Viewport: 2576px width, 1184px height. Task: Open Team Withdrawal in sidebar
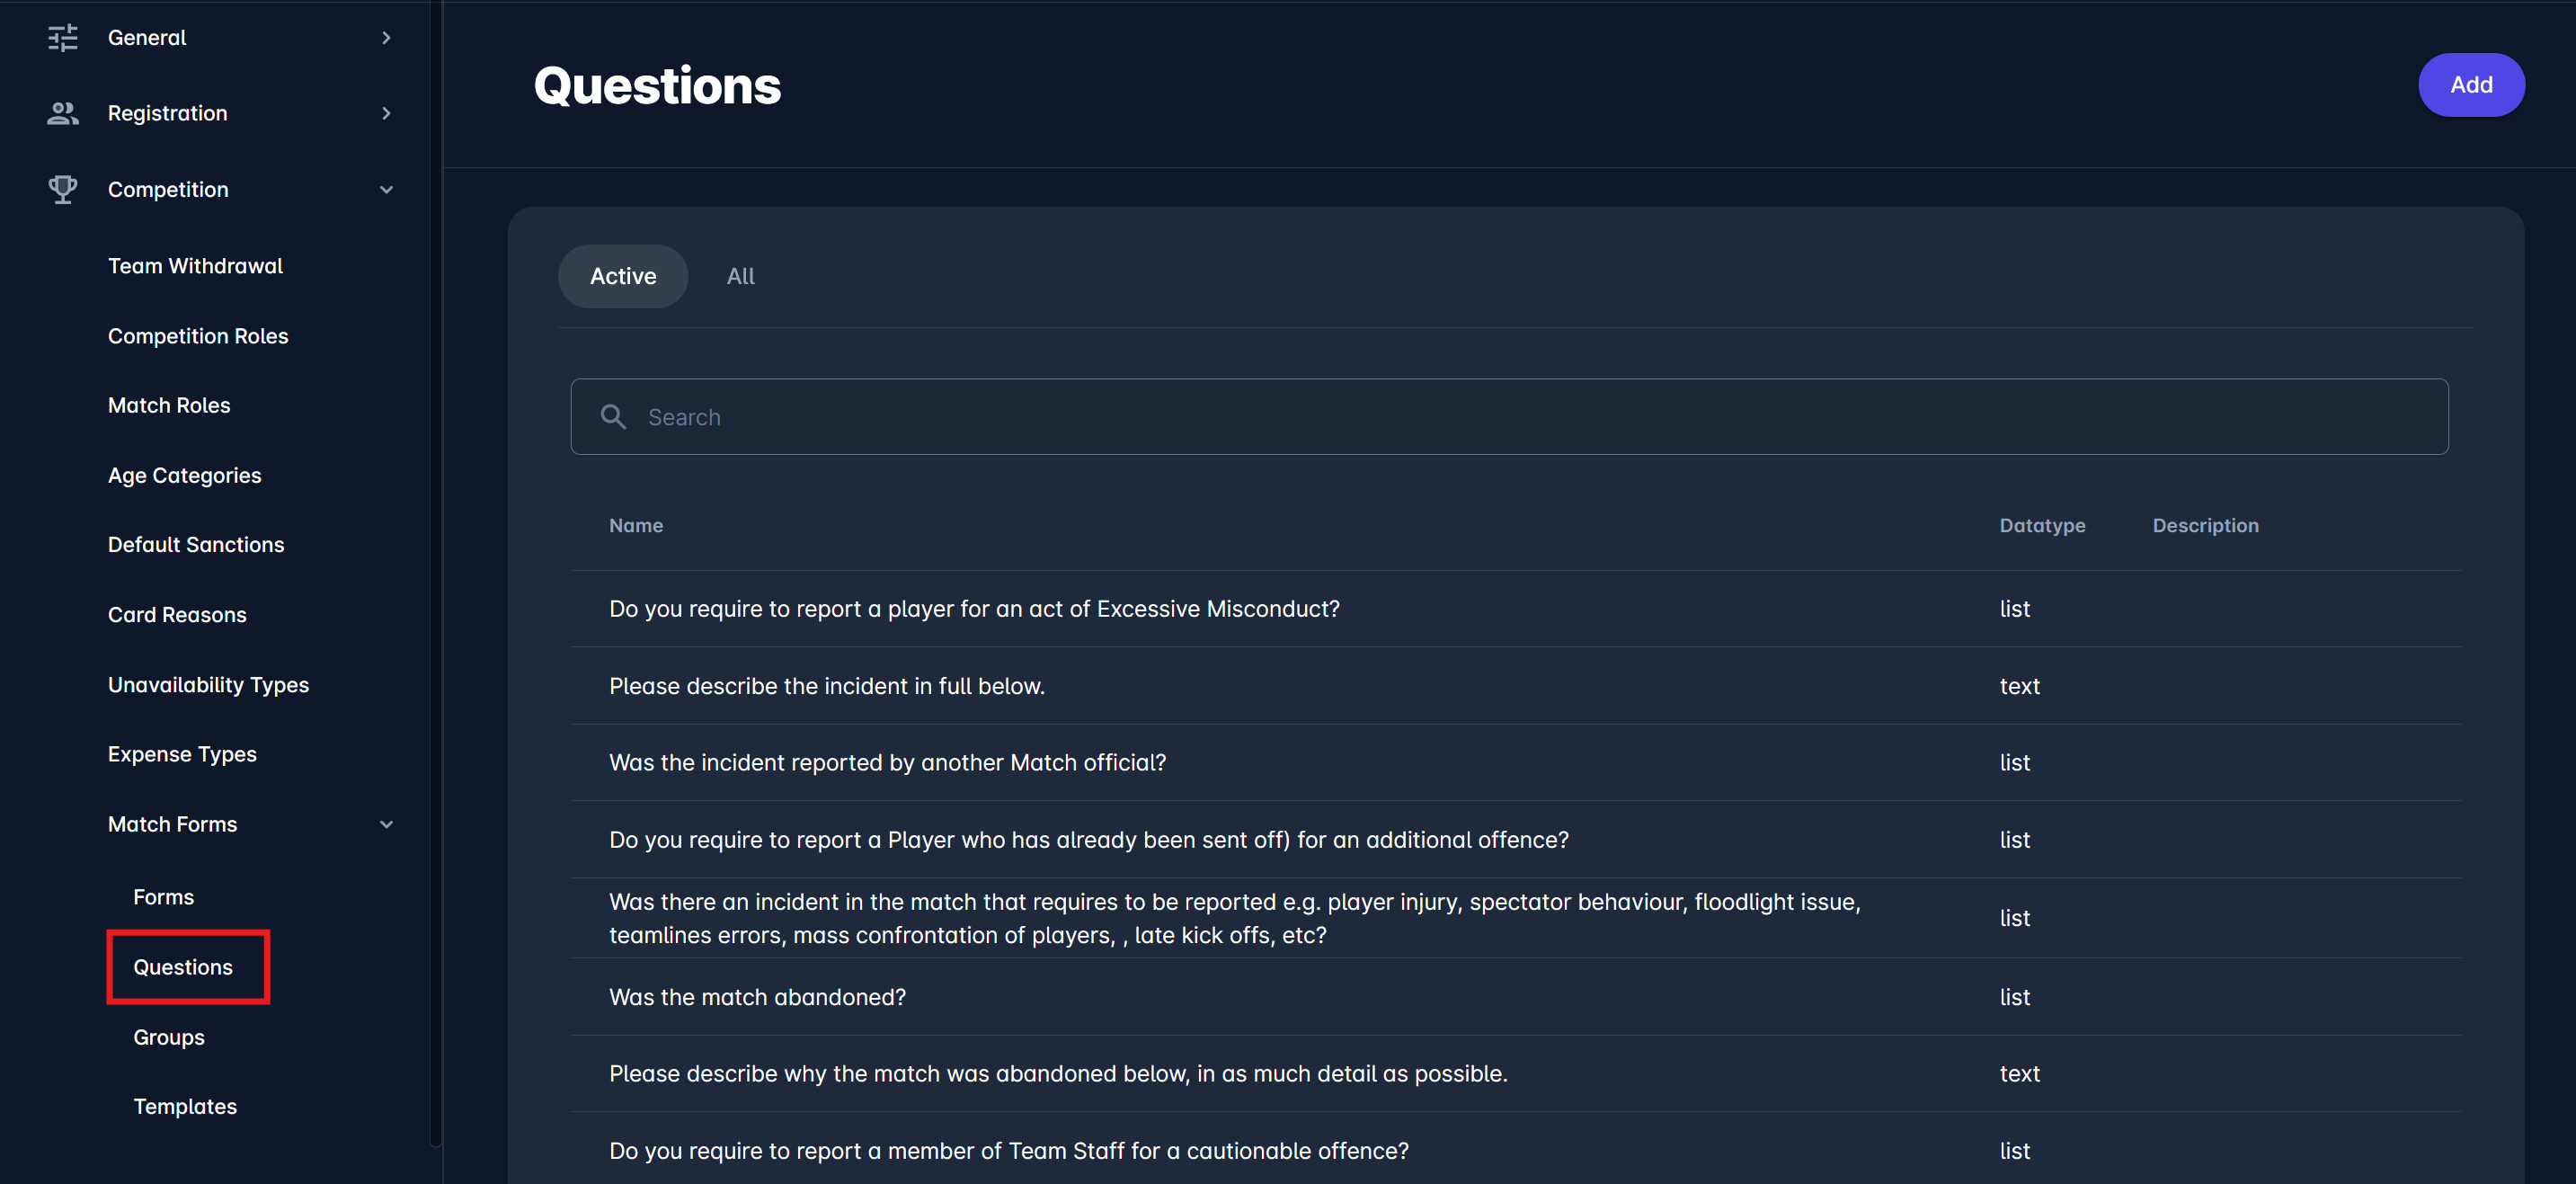click(195, 266)
